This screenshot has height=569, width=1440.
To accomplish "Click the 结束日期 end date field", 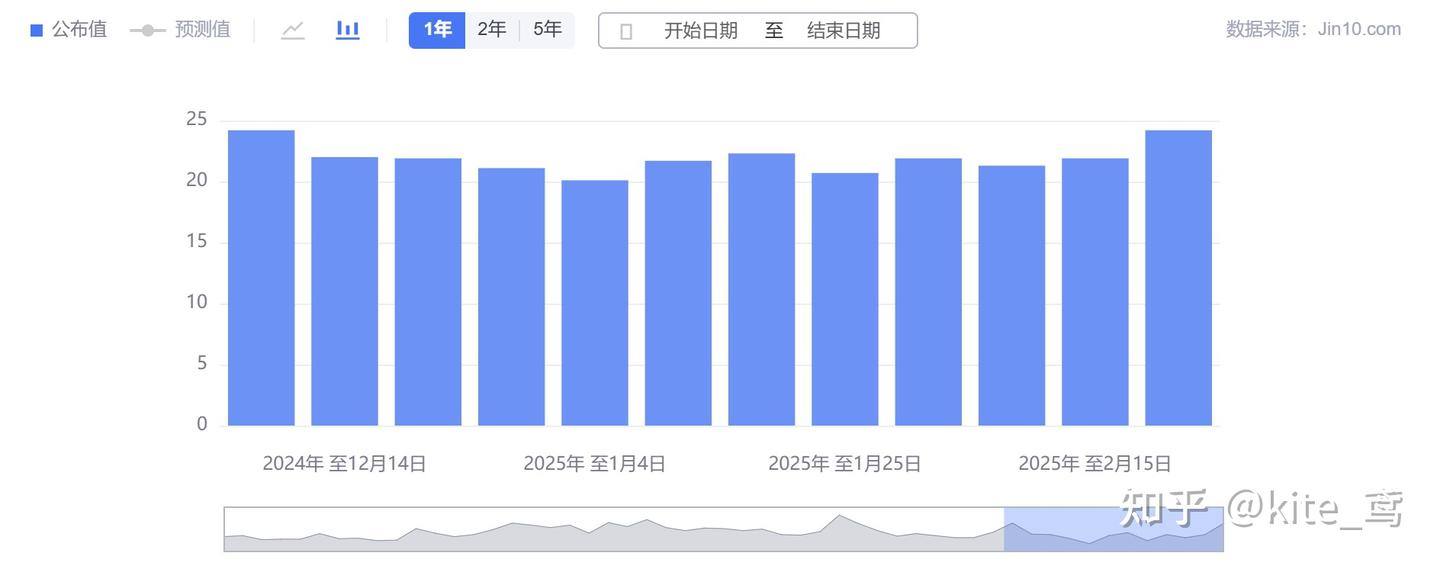I will tap(844, 31).
